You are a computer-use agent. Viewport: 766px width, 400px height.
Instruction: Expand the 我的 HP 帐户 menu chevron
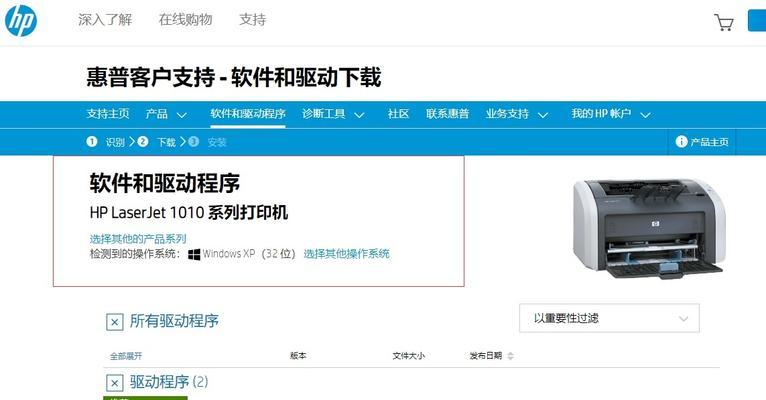pyautogui.click(x=645, y=115)
